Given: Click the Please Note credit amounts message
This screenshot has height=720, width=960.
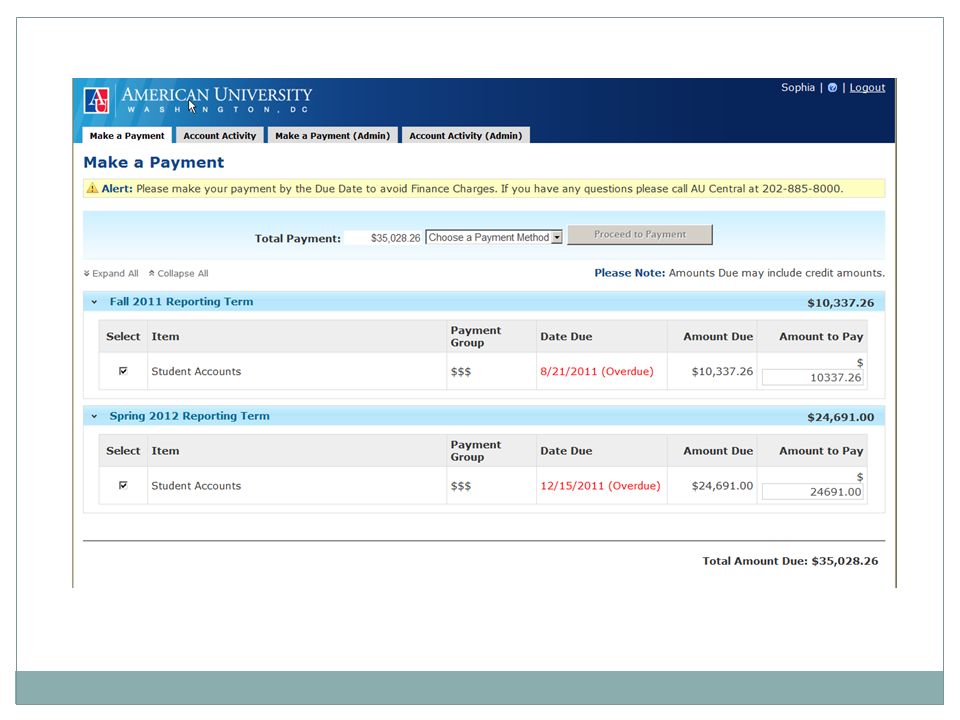Looking at the screenshot, I should (x=740, y=273).
